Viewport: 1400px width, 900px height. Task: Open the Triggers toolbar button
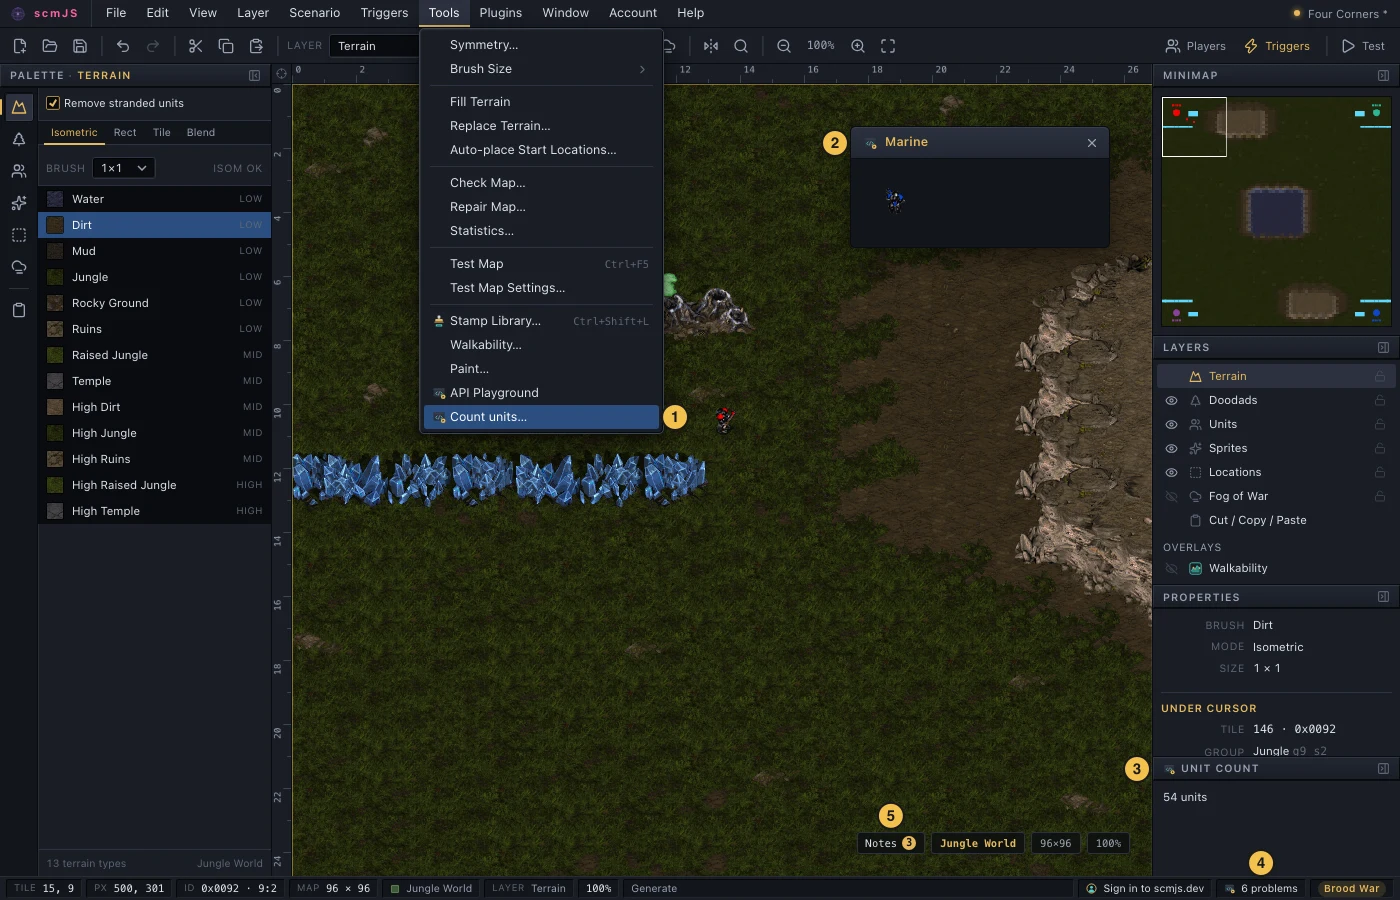pos(1277,46)
